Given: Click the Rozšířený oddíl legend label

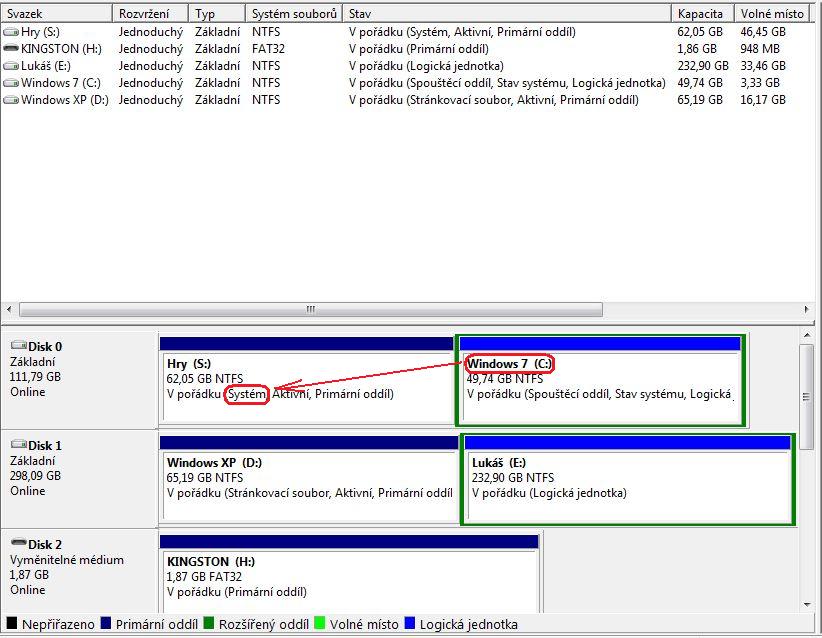Looking at the screenshot, I should (264, 624).
